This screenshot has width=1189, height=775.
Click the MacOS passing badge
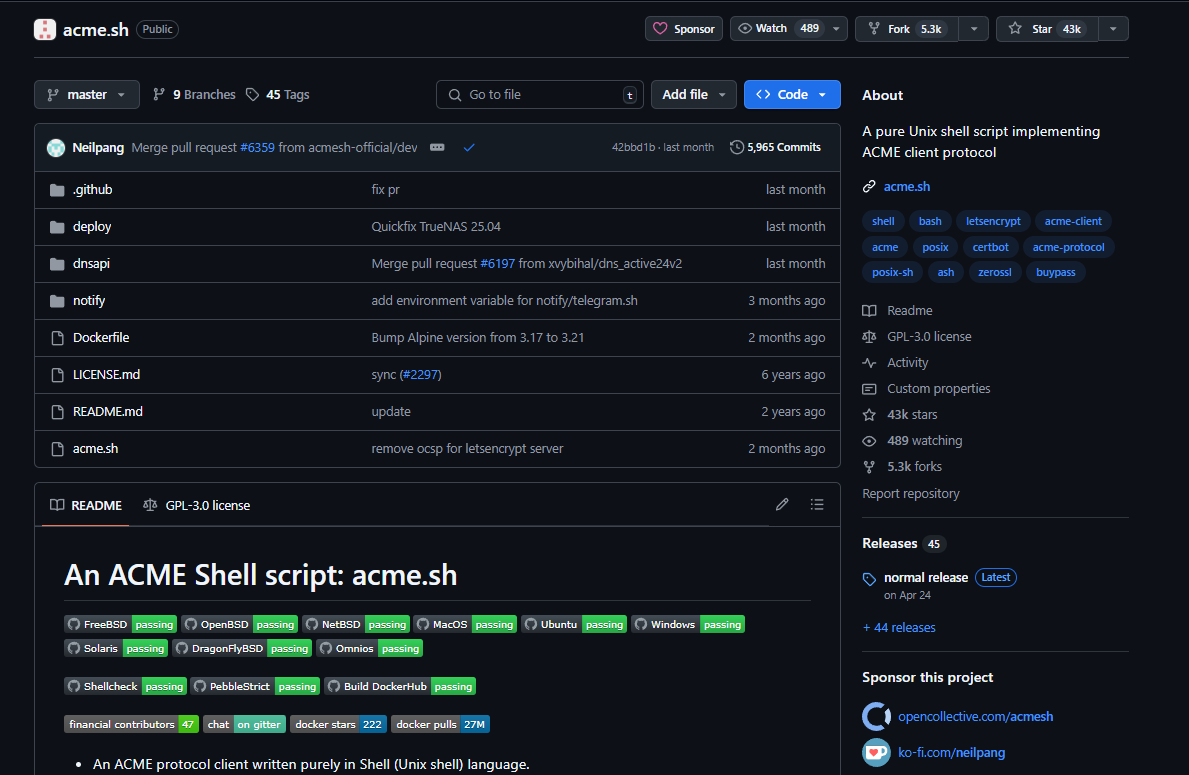(465, 624)
